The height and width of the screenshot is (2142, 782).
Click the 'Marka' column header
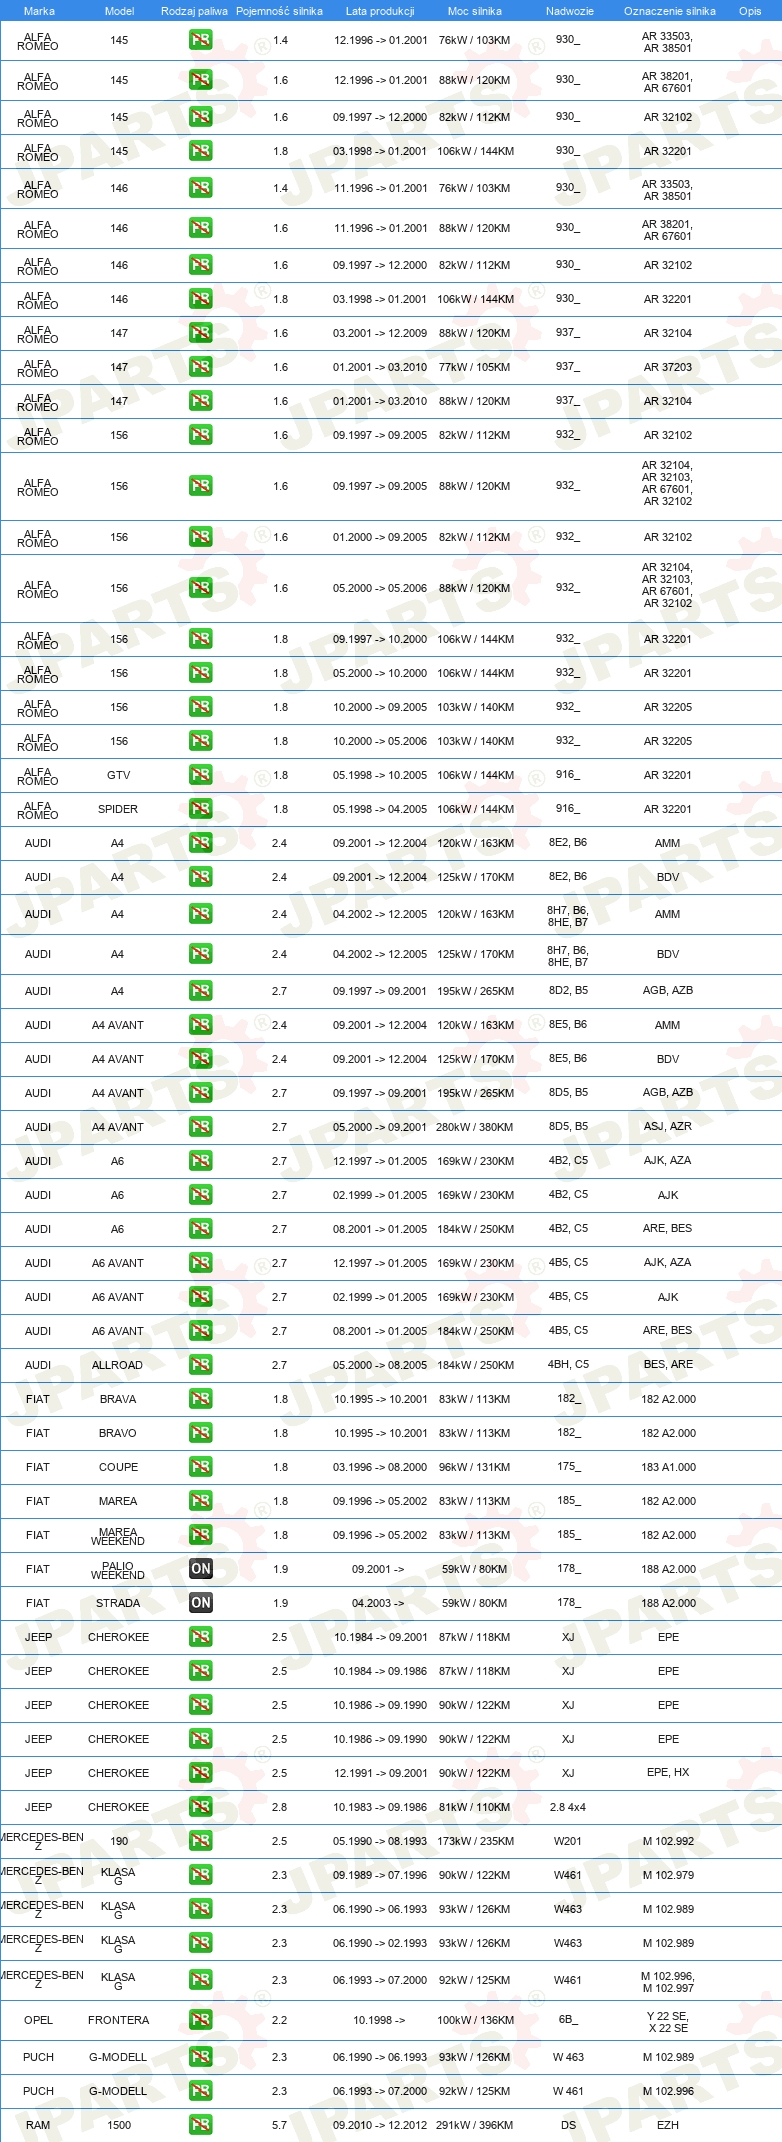pos(39,11)
